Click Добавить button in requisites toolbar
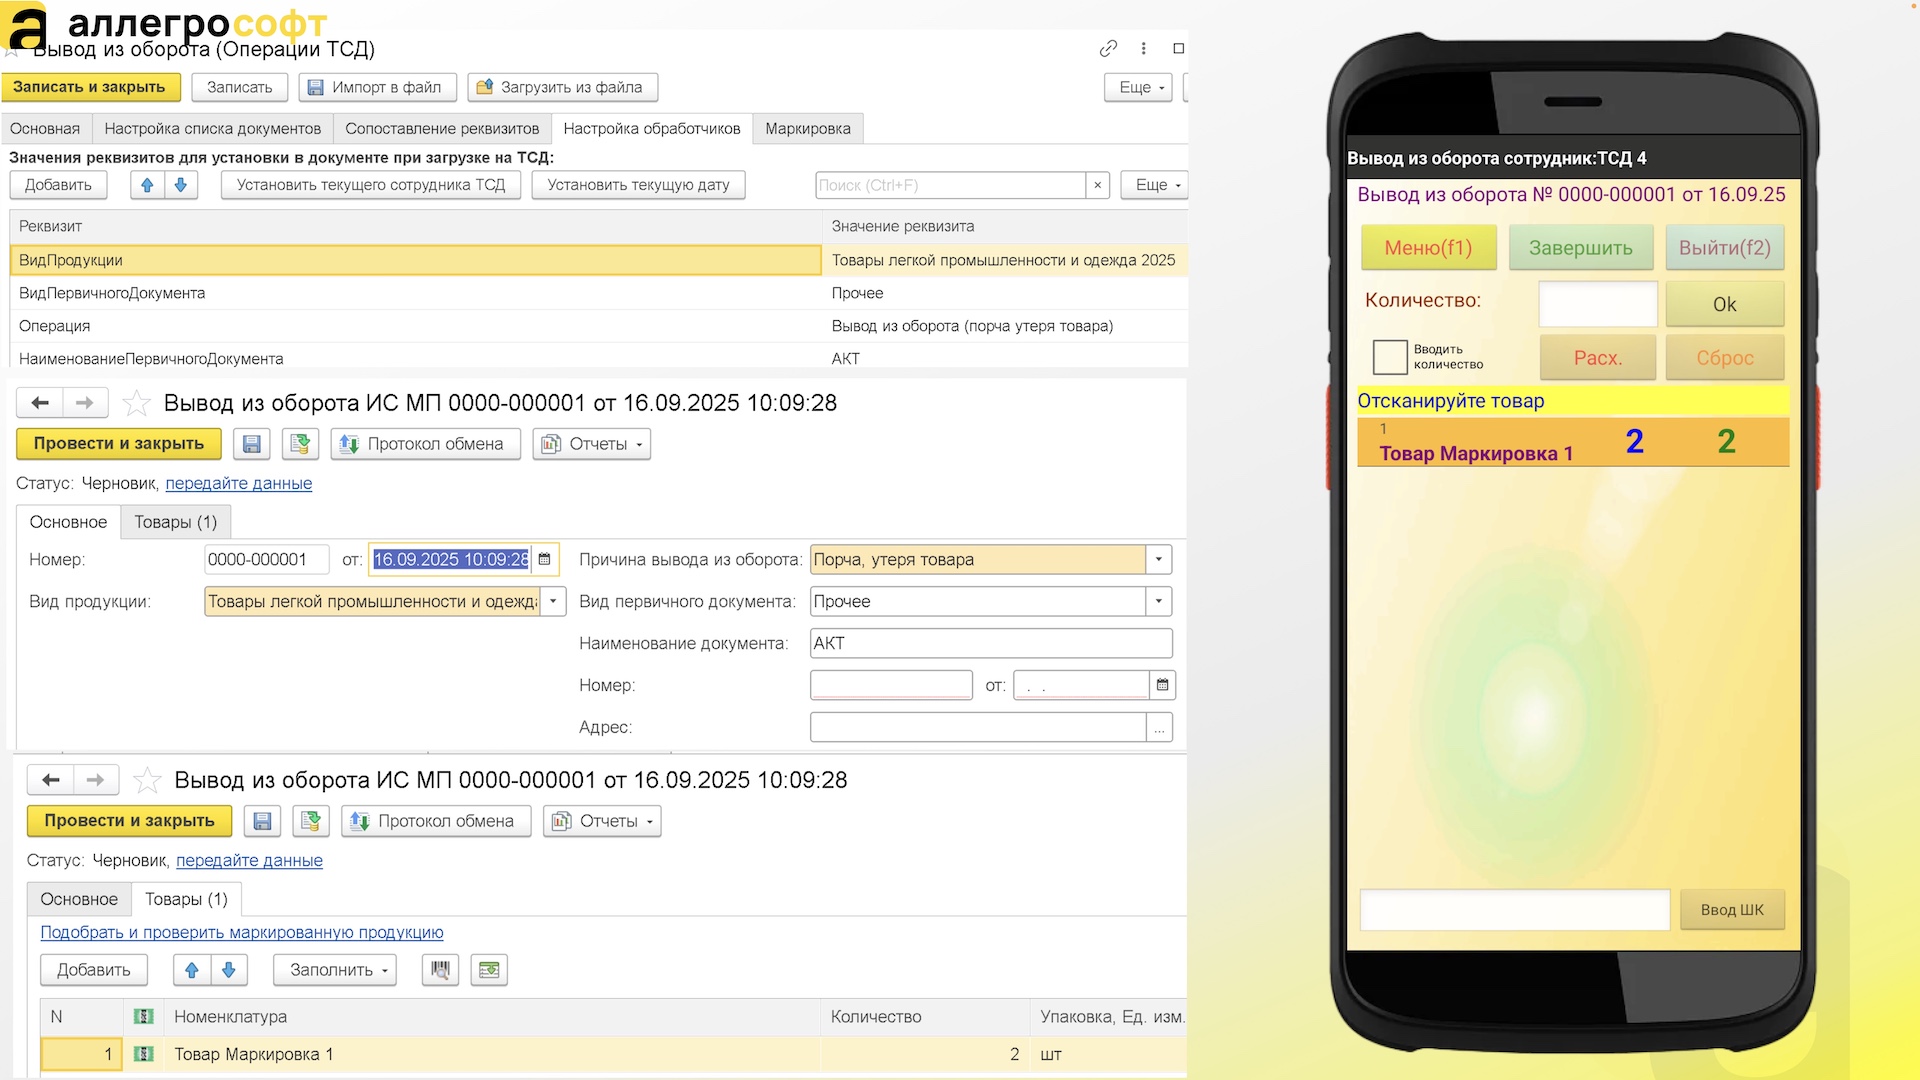Image resolution: width=1920 pixels, height=1080 pixels. pos(58,185)
